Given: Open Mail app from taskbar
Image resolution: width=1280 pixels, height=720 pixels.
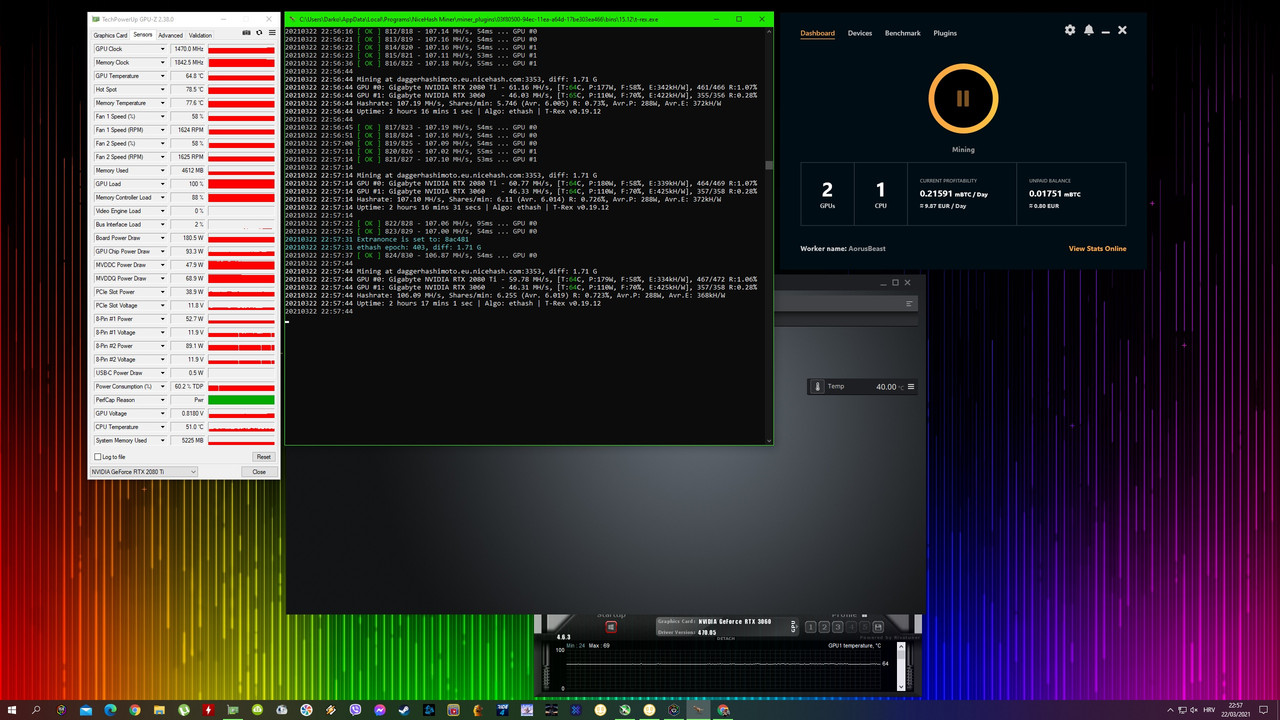Looking at the screenshot, I should point(86,710).
